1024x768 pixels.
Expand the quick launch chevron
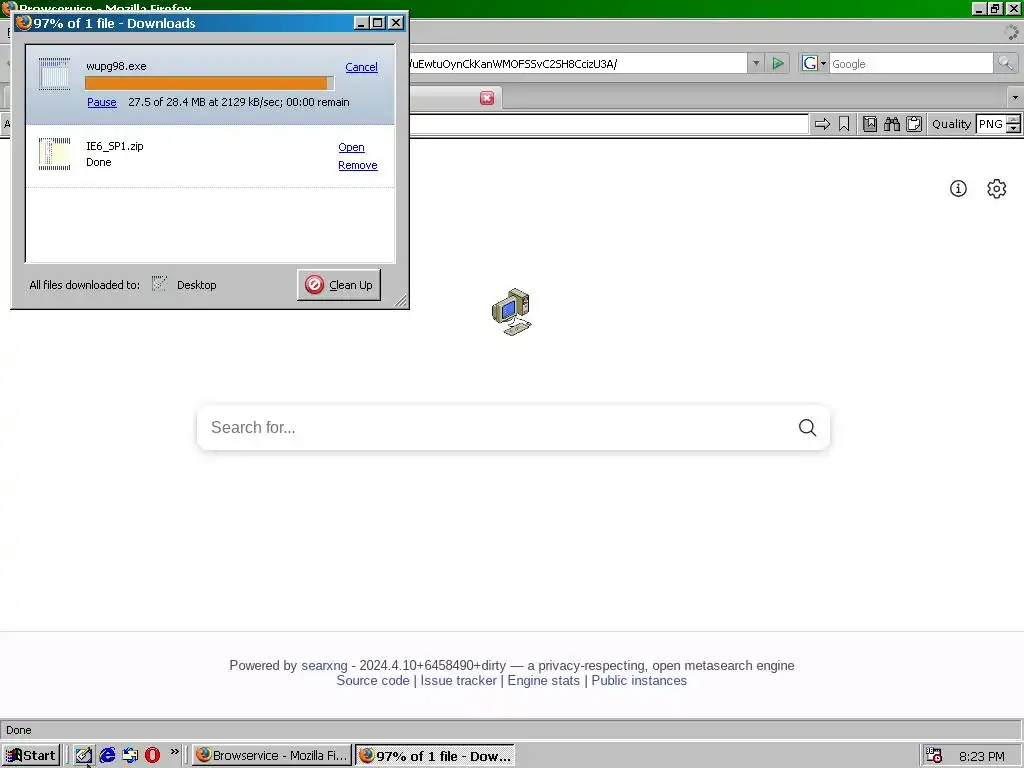[x=174, y=752]
